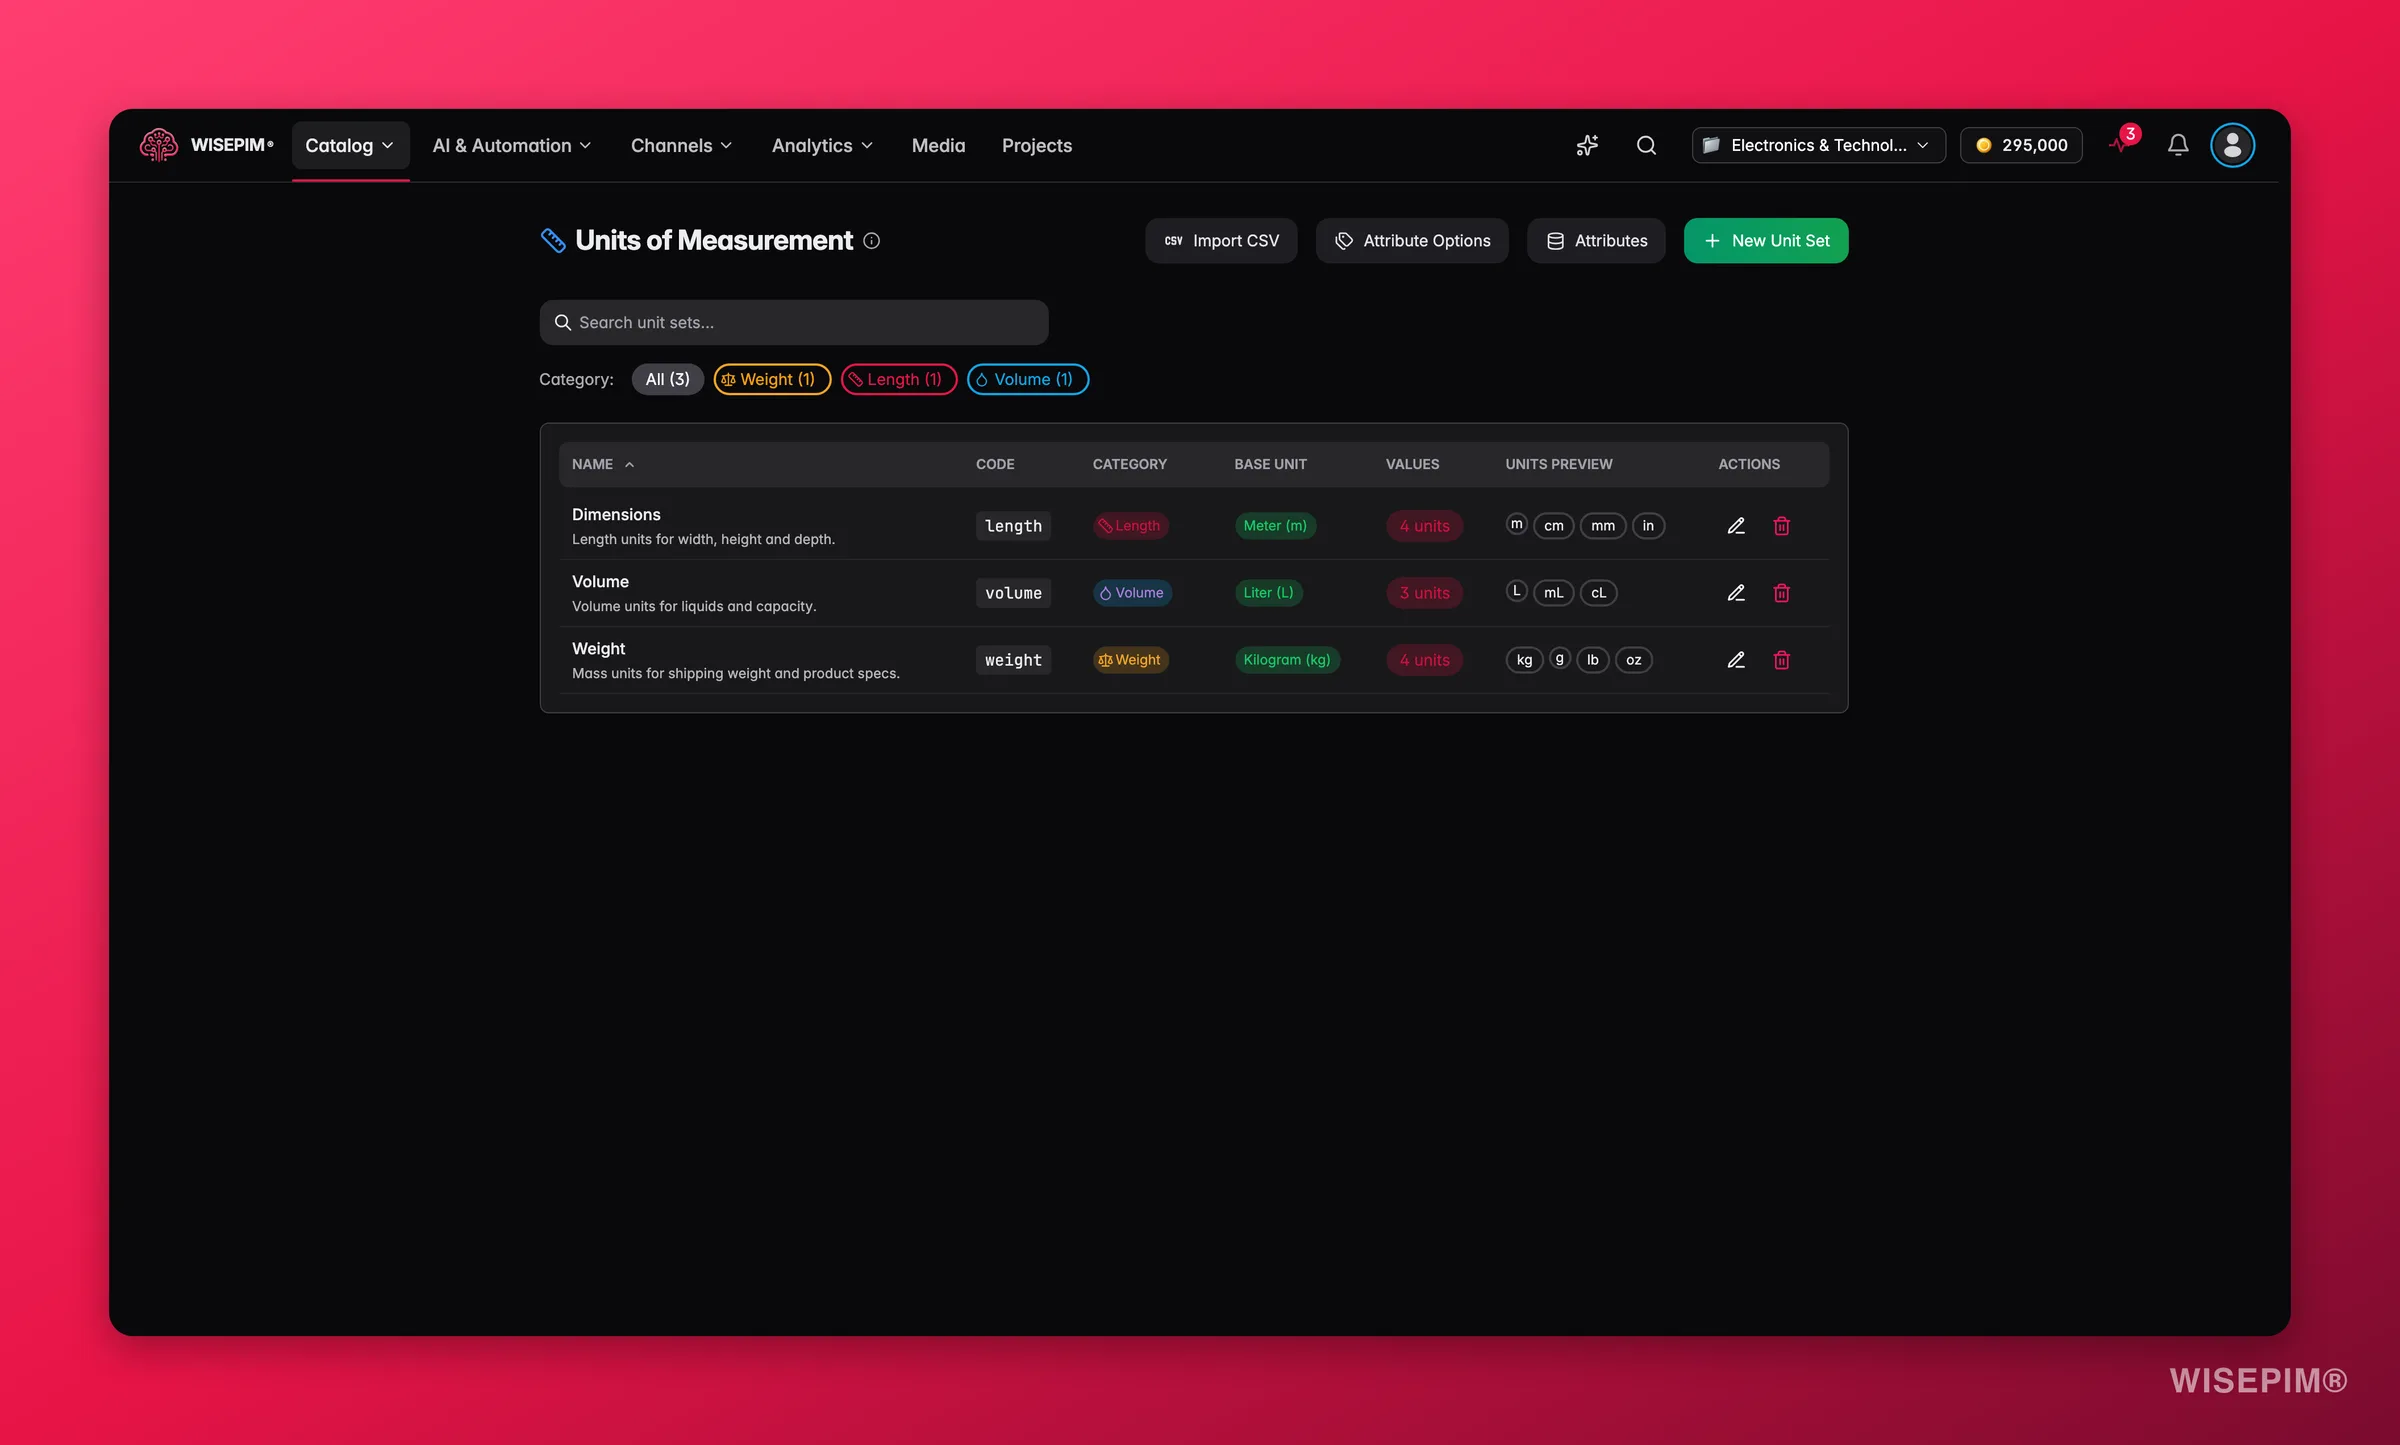
Task: Click the 'mL' unit chip in Volume row
Action: [1553, 593]
